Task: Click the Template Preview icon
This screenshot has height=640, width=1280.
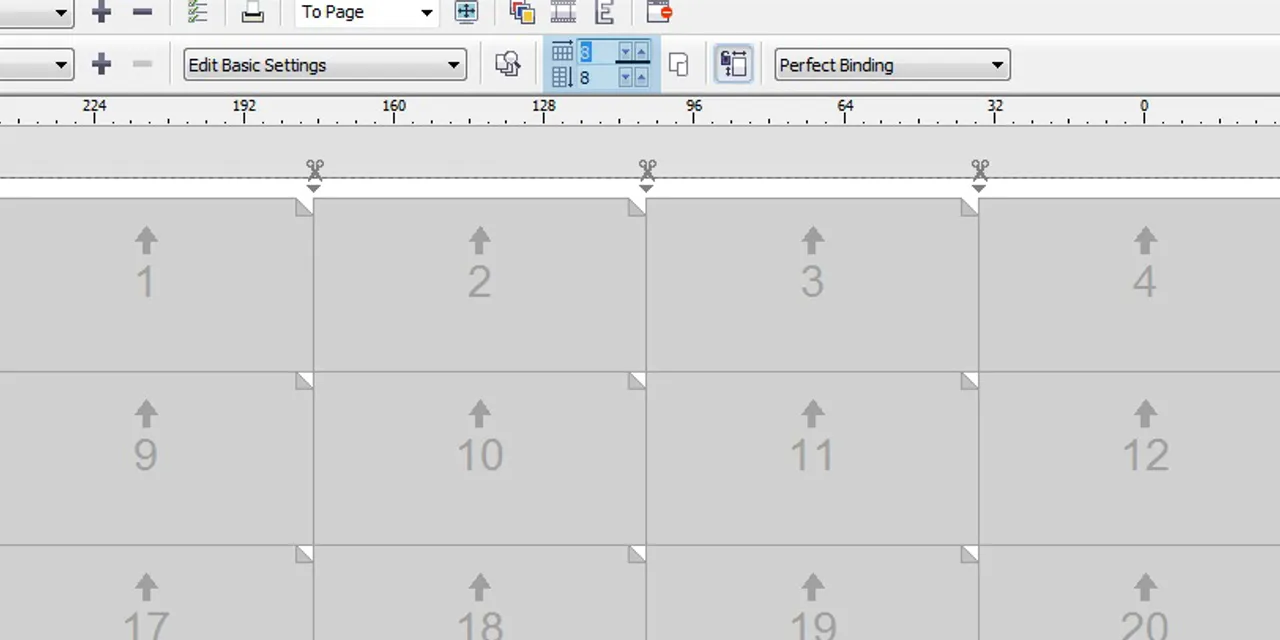Action: click(x=508, y=65)
